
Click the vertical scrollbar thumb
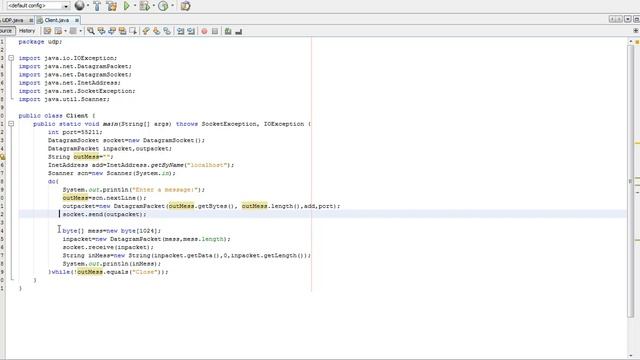coord(630,180)
